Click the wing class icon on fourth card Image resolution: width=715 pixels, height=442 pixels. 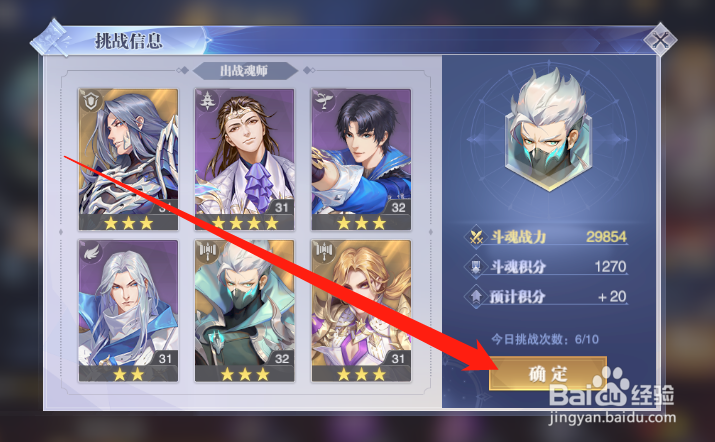pyautogui.click(x=91, y=252)
